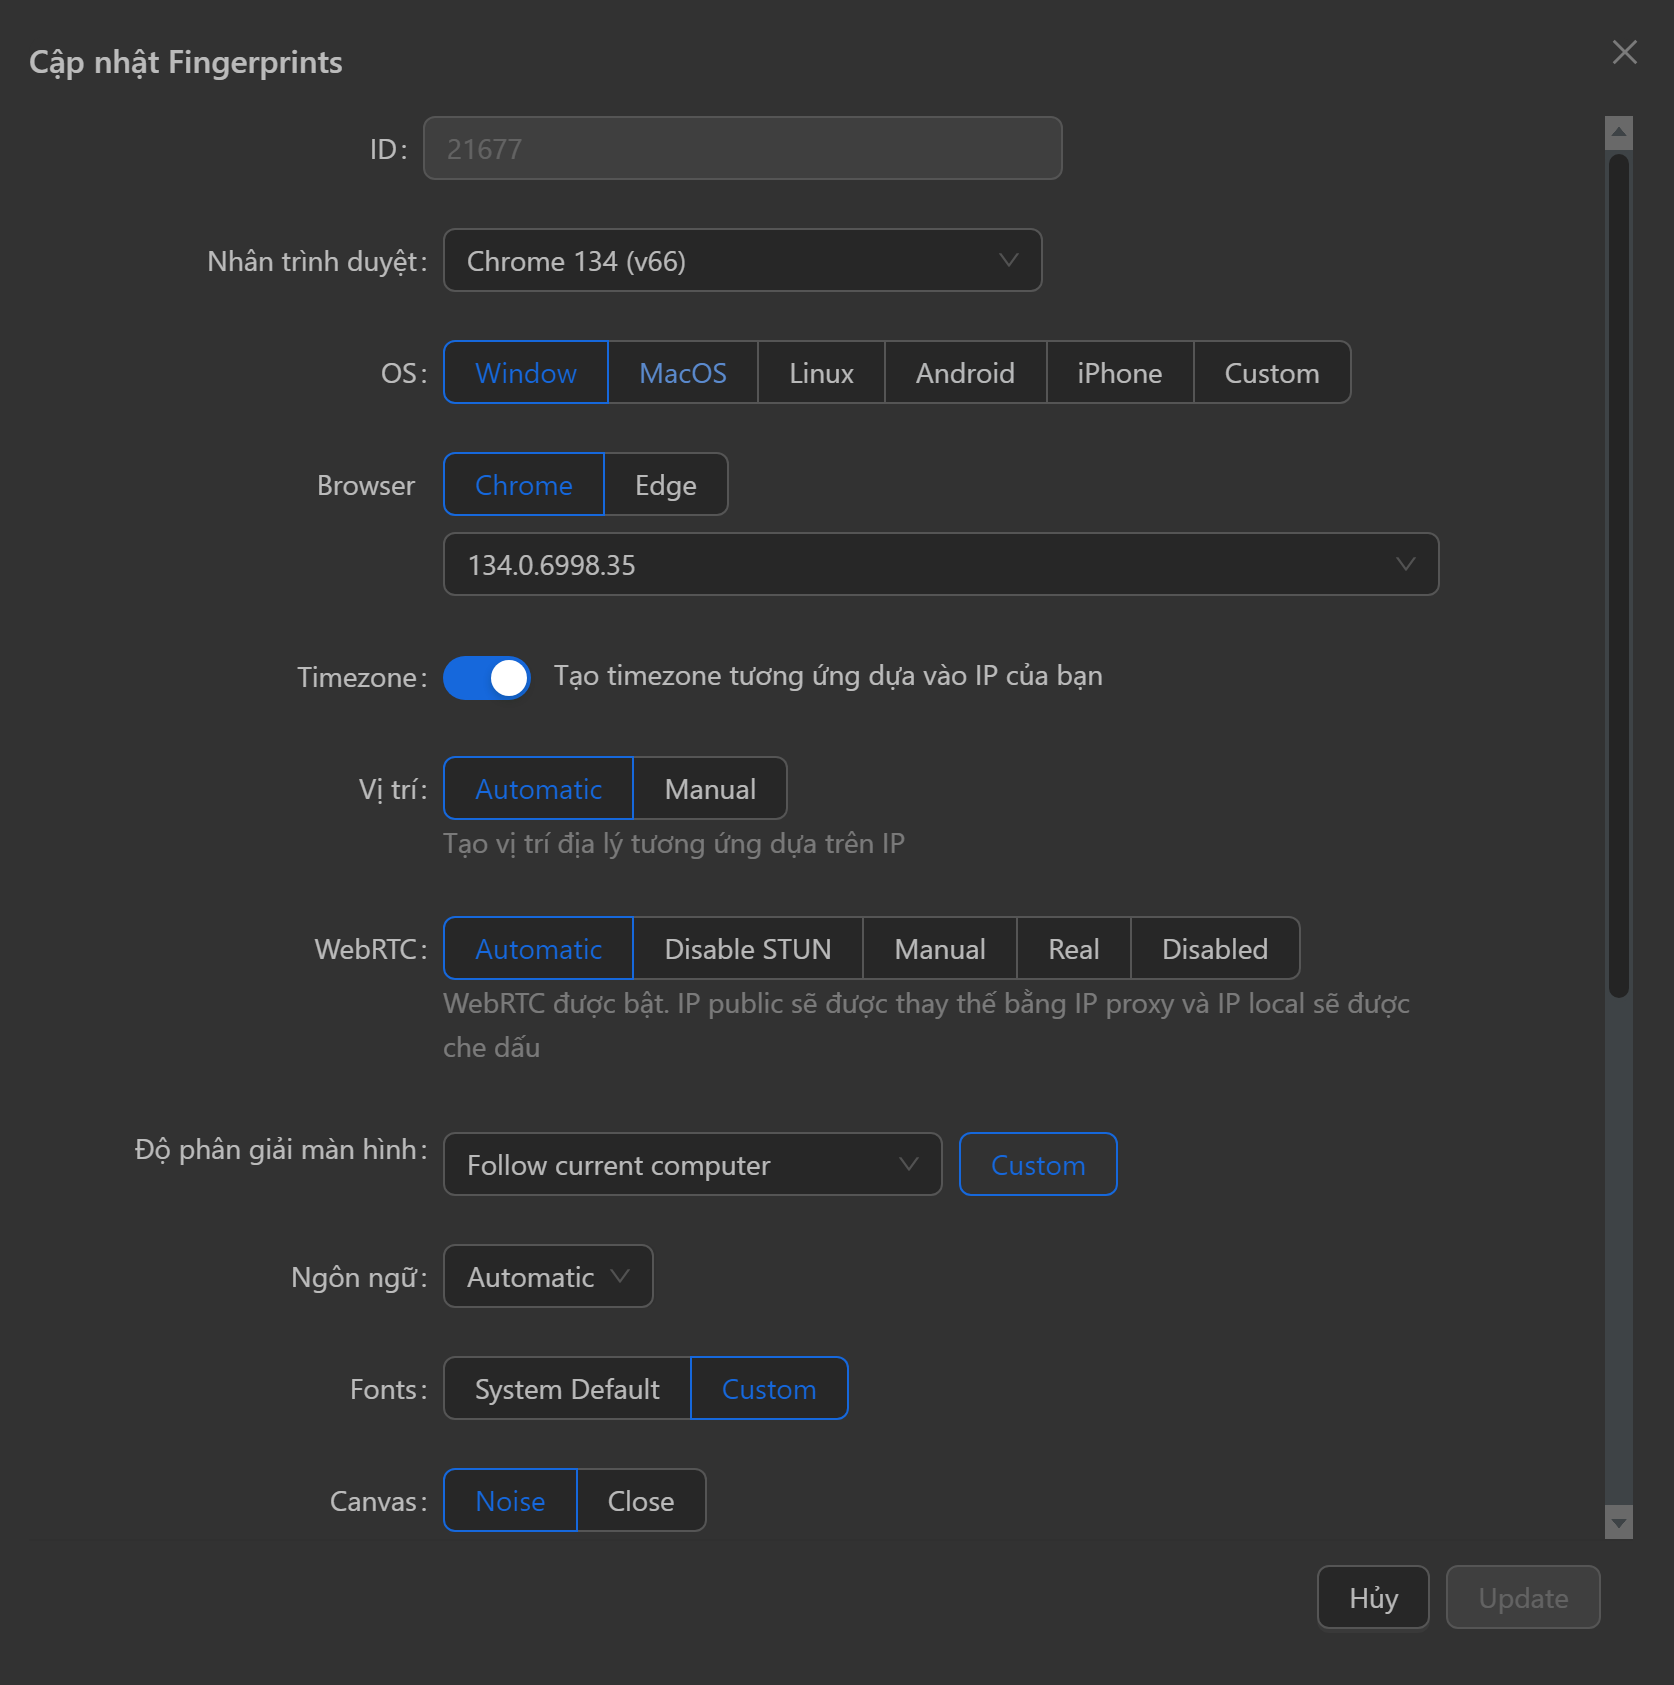Screen dimensions: 1674x1685
Task: Open the Nhân trình duyệt dropdown
Action: point(741,260)
